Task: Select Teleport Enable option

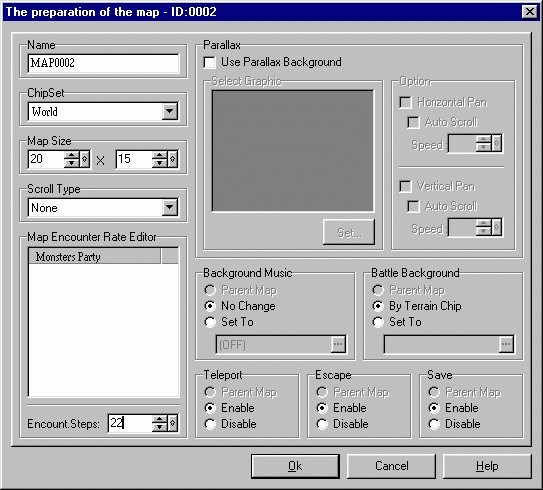Action: (x=210, y=408)
